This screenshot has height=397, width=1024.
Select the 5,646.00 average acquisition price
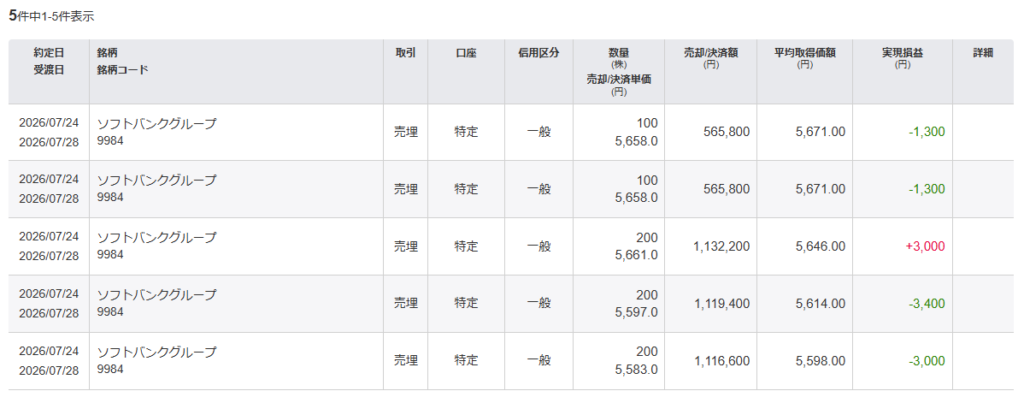pos(820,246)
